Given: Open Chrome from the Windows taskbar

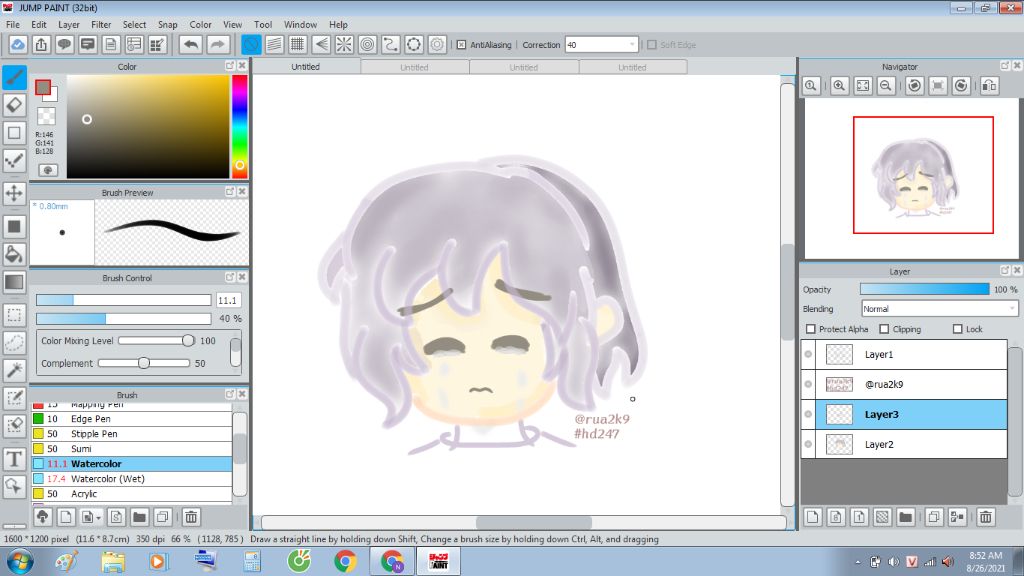Looking at the screenshot, I should click(x=345, y=561).
